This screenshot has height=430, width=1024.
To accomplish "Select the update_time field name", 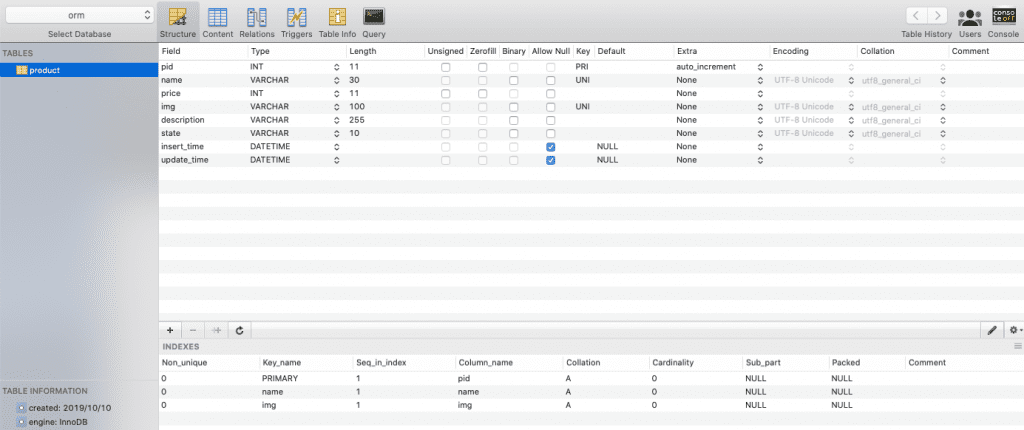I will [185, 160].
